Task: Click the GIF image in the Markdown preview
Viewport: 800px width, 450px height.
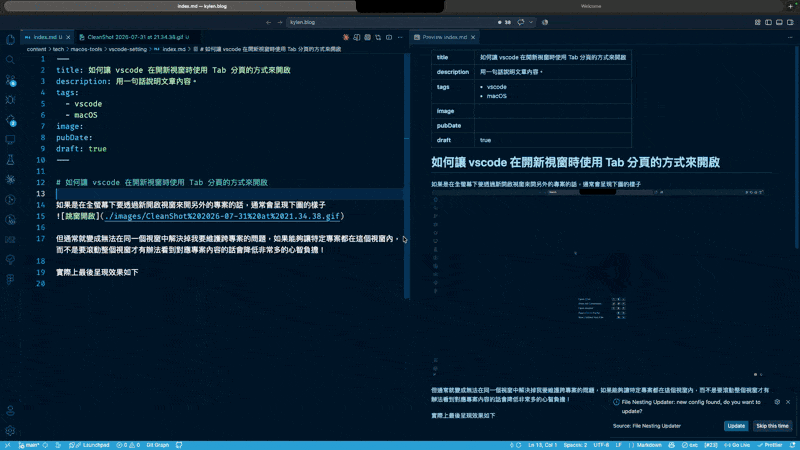Action: [597, 283]
